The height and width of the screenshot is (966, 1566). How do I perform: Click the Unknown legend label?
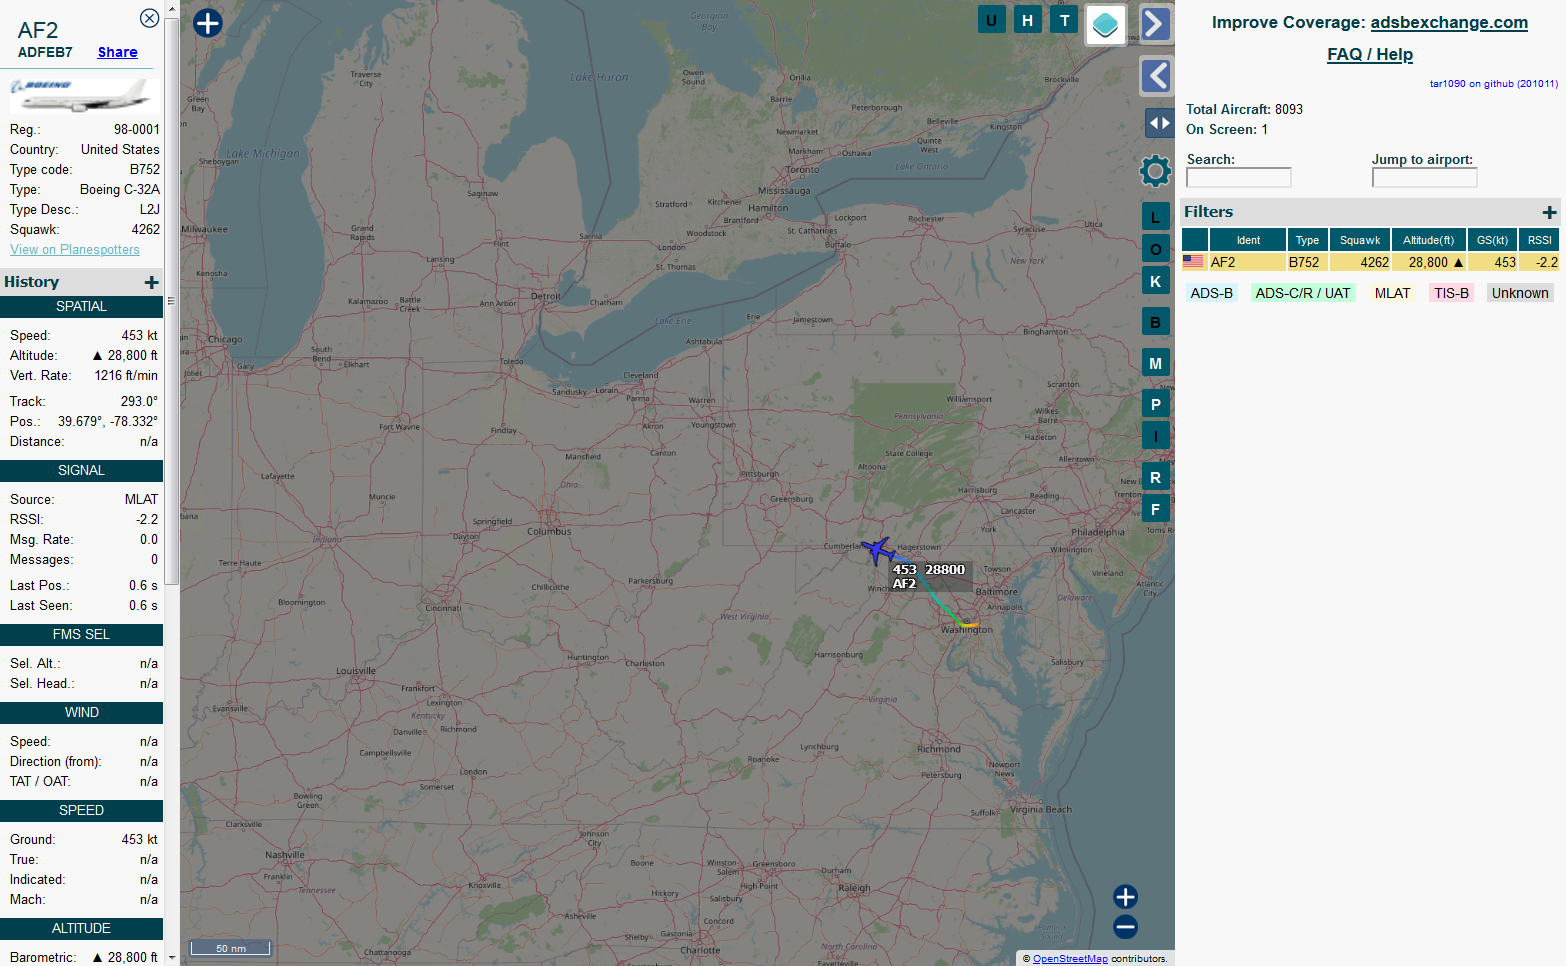tap(1520, 293)
